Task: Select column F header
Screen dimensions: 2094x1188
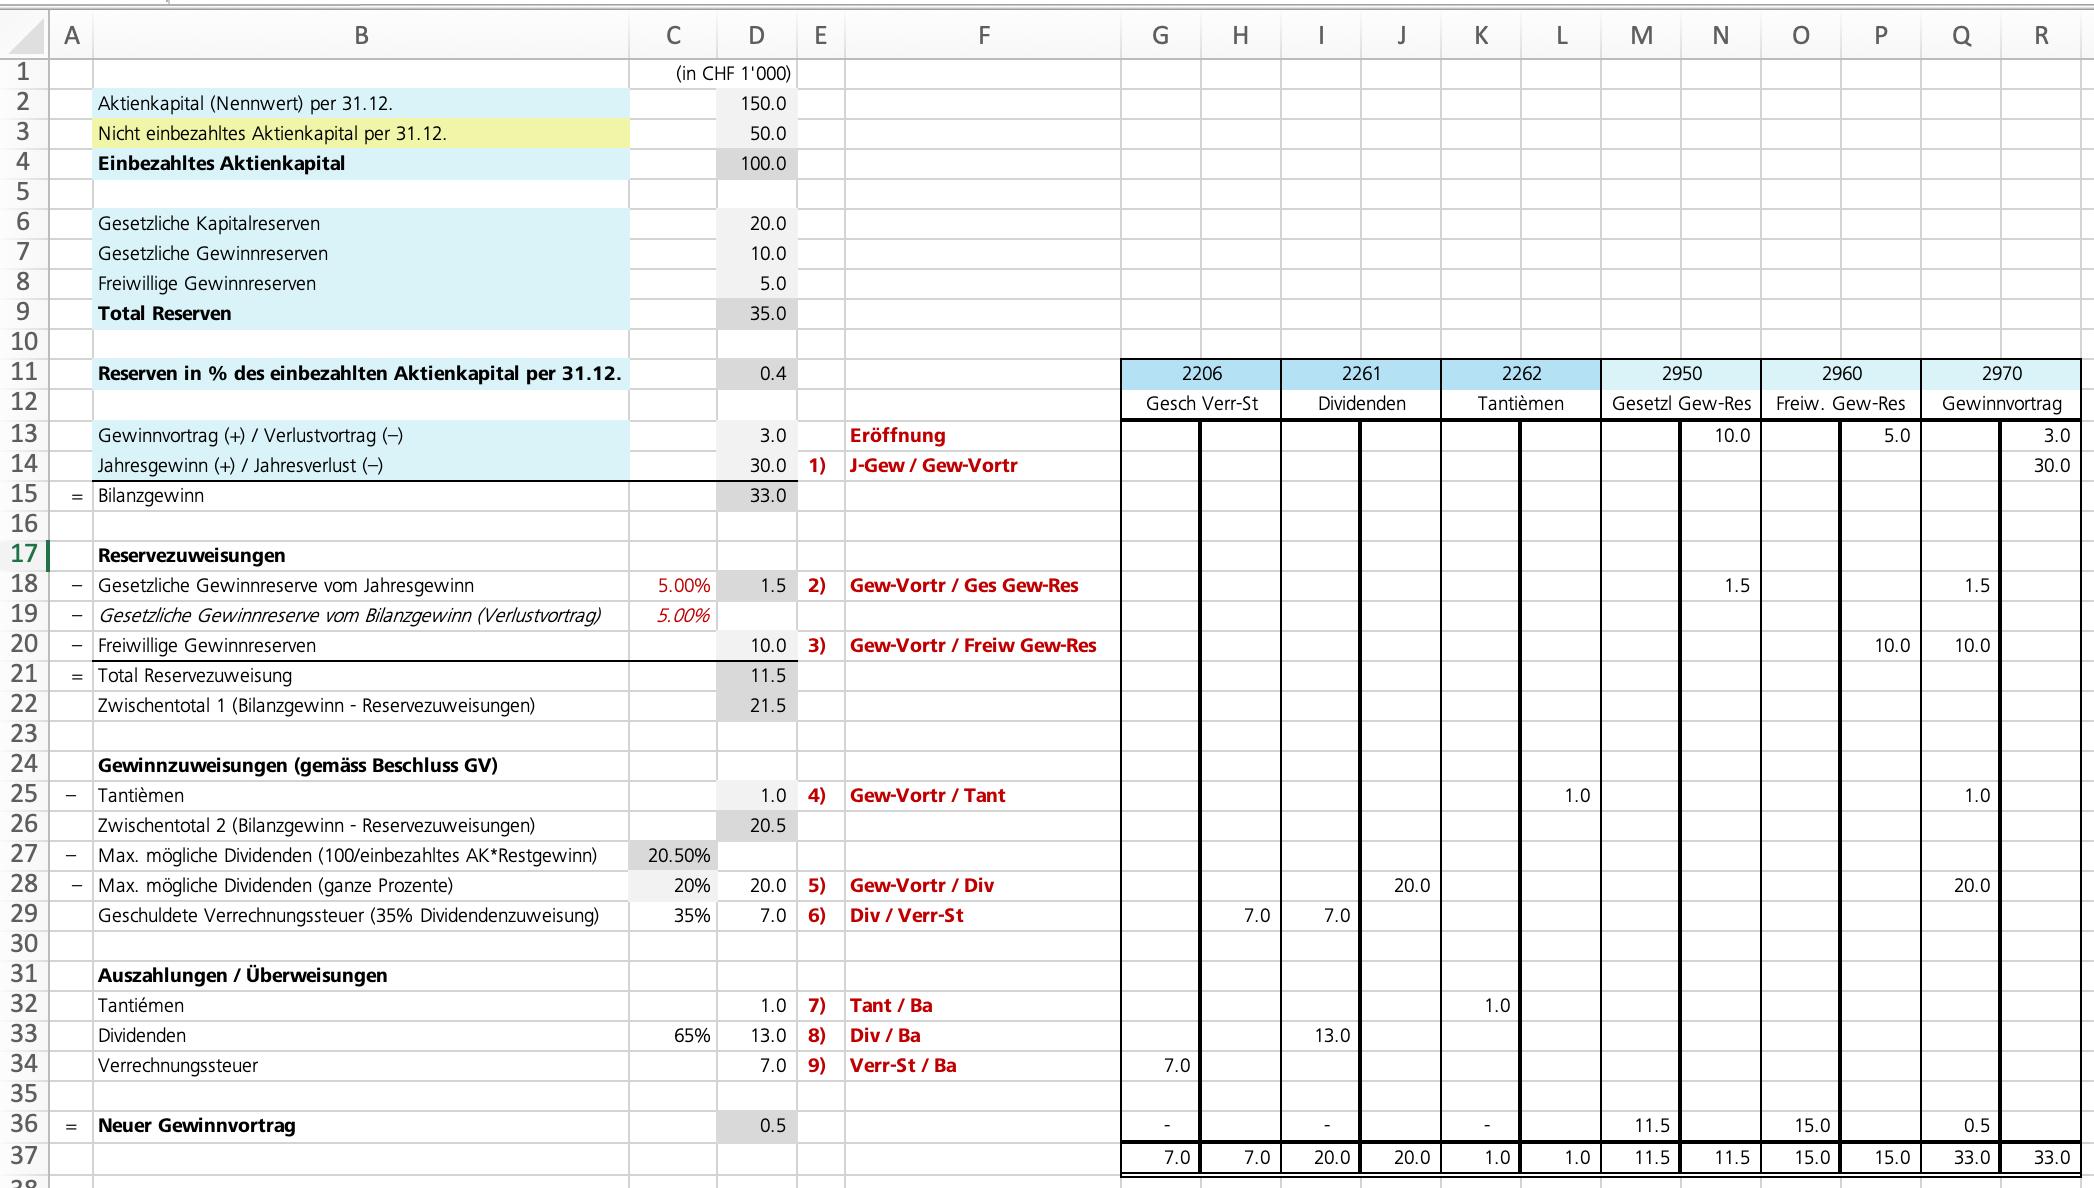Action: (x=983, y=36)
